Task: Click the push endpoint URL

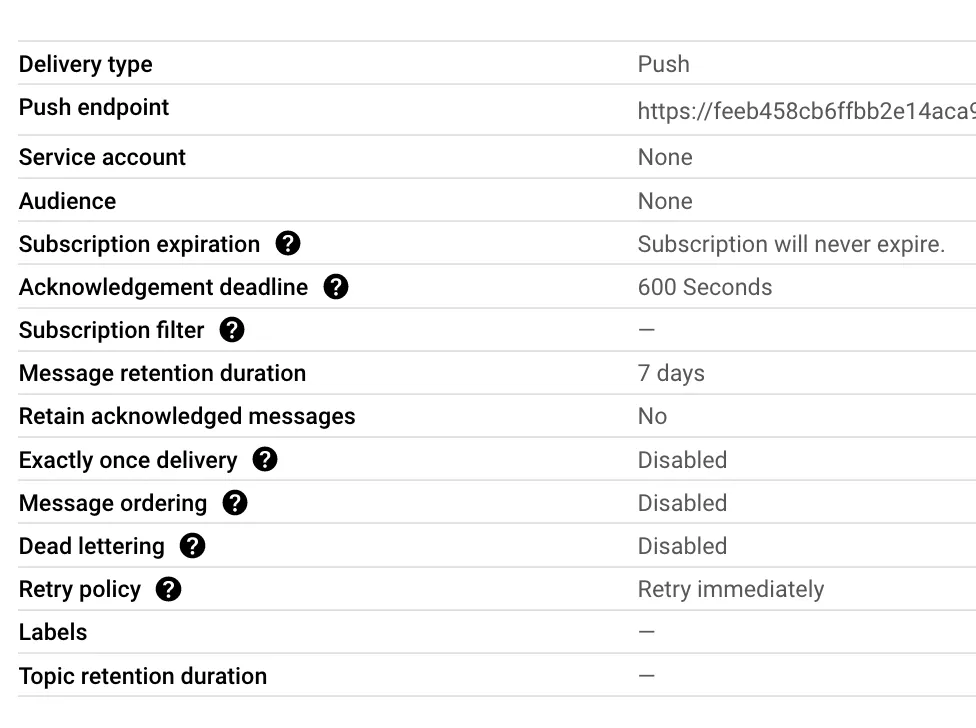Action: (805, 111)
